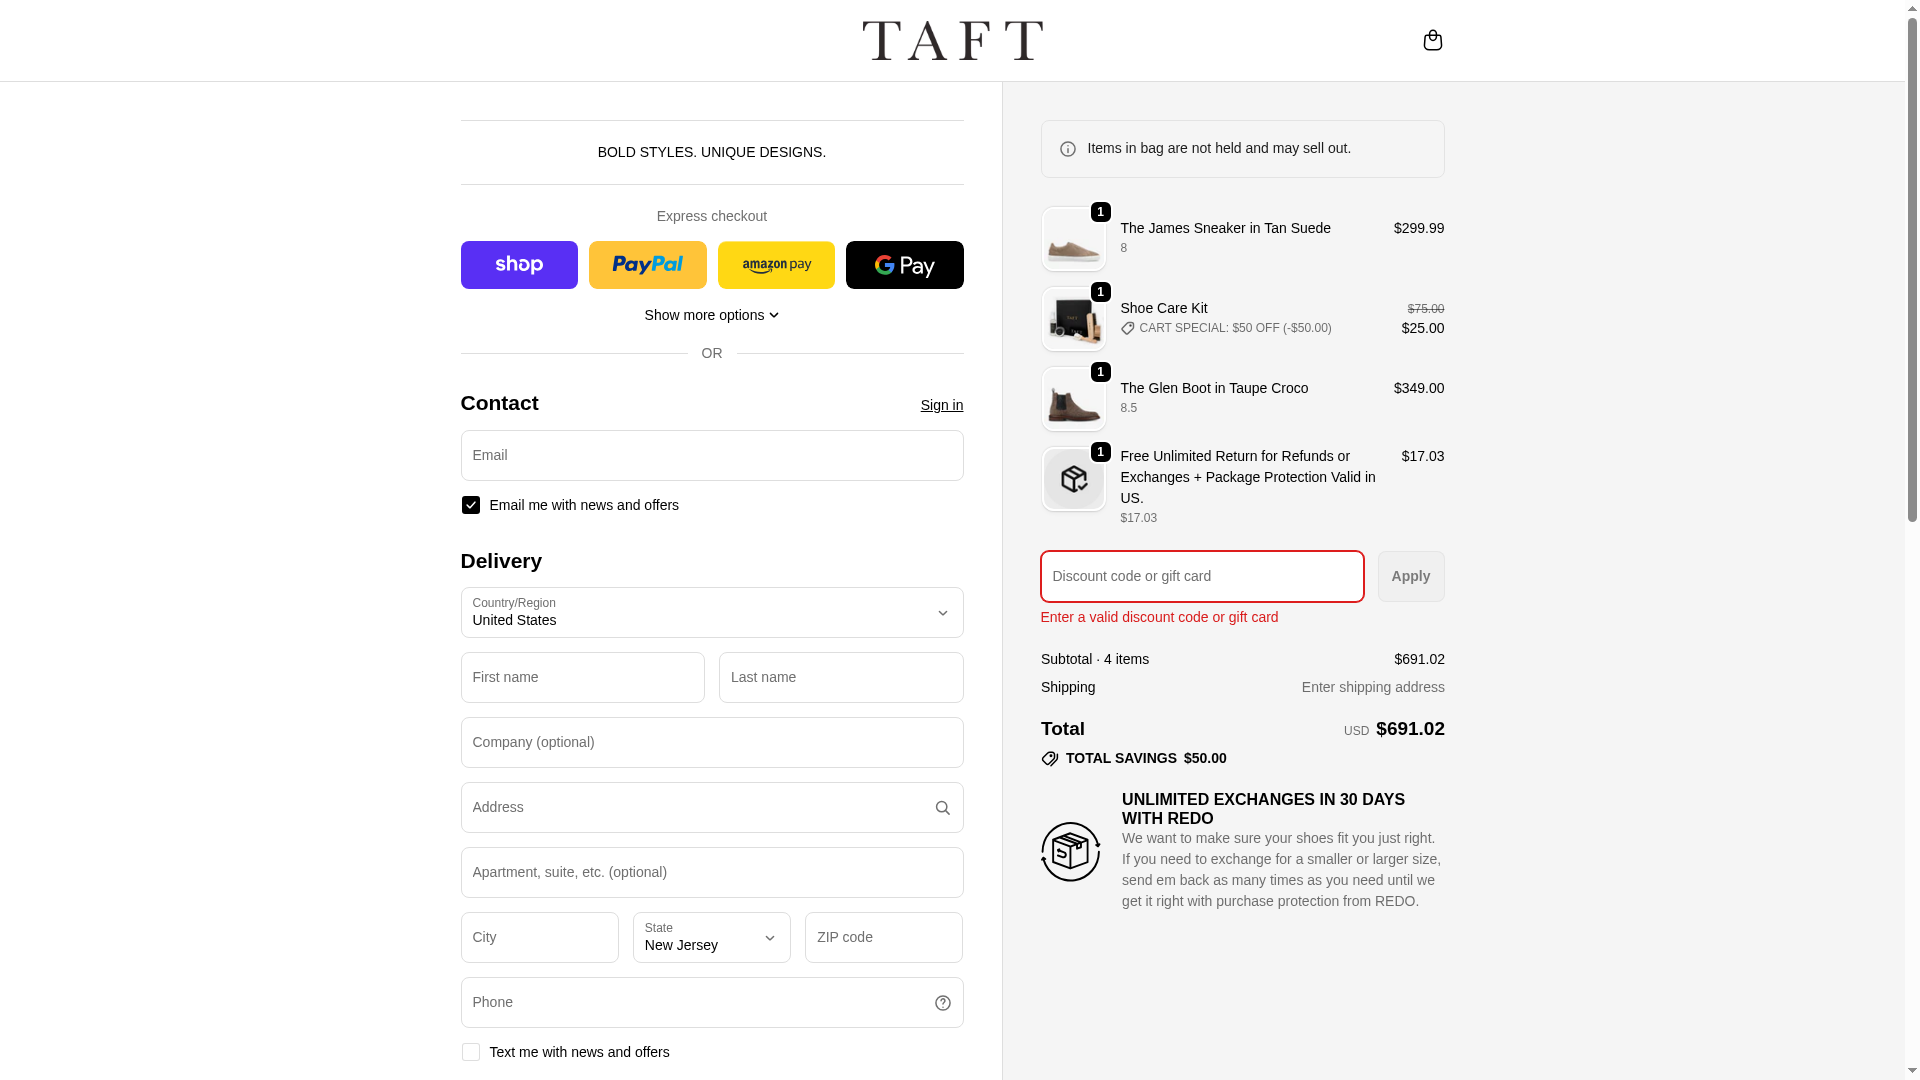
Task: Focus the Discount code or gift card field
Action: pyautogui.click(x=1201, y=576)
